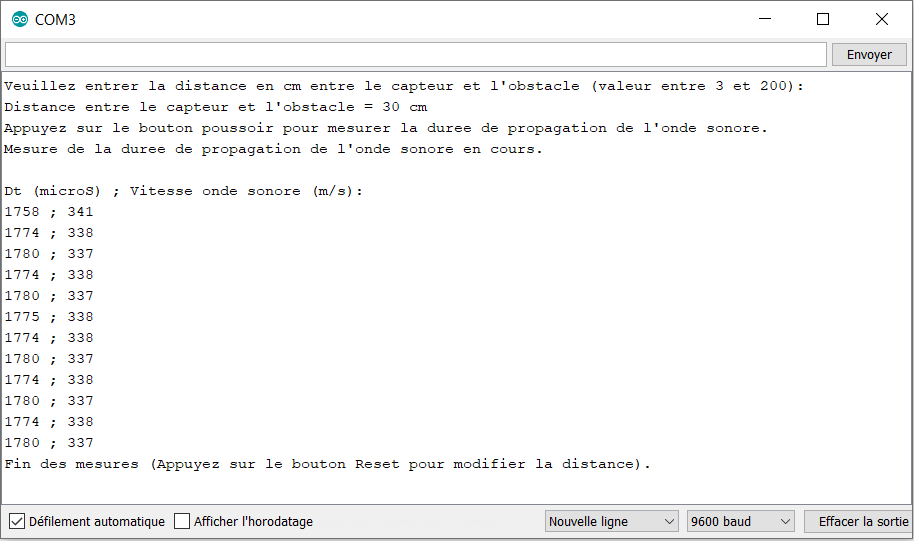Click the 'Dt (microS) ; Vitesse onde sonore' header line
The width and height of the screenshot is (914, 541).
click(184, 191)
